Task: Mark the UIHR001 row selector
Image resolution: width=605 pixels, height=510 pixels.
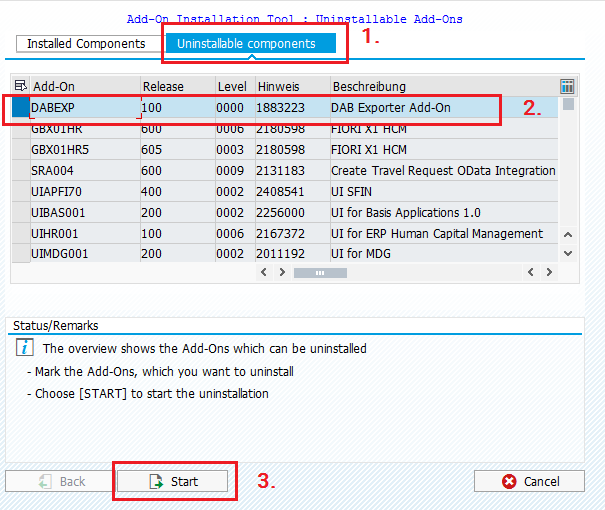Action: click(20, 233)
